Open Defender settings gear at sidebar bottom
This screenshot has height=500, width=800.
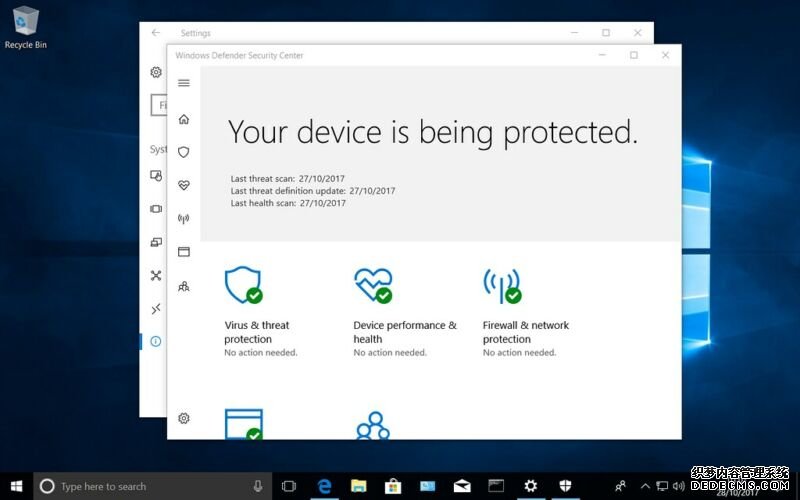184,418
